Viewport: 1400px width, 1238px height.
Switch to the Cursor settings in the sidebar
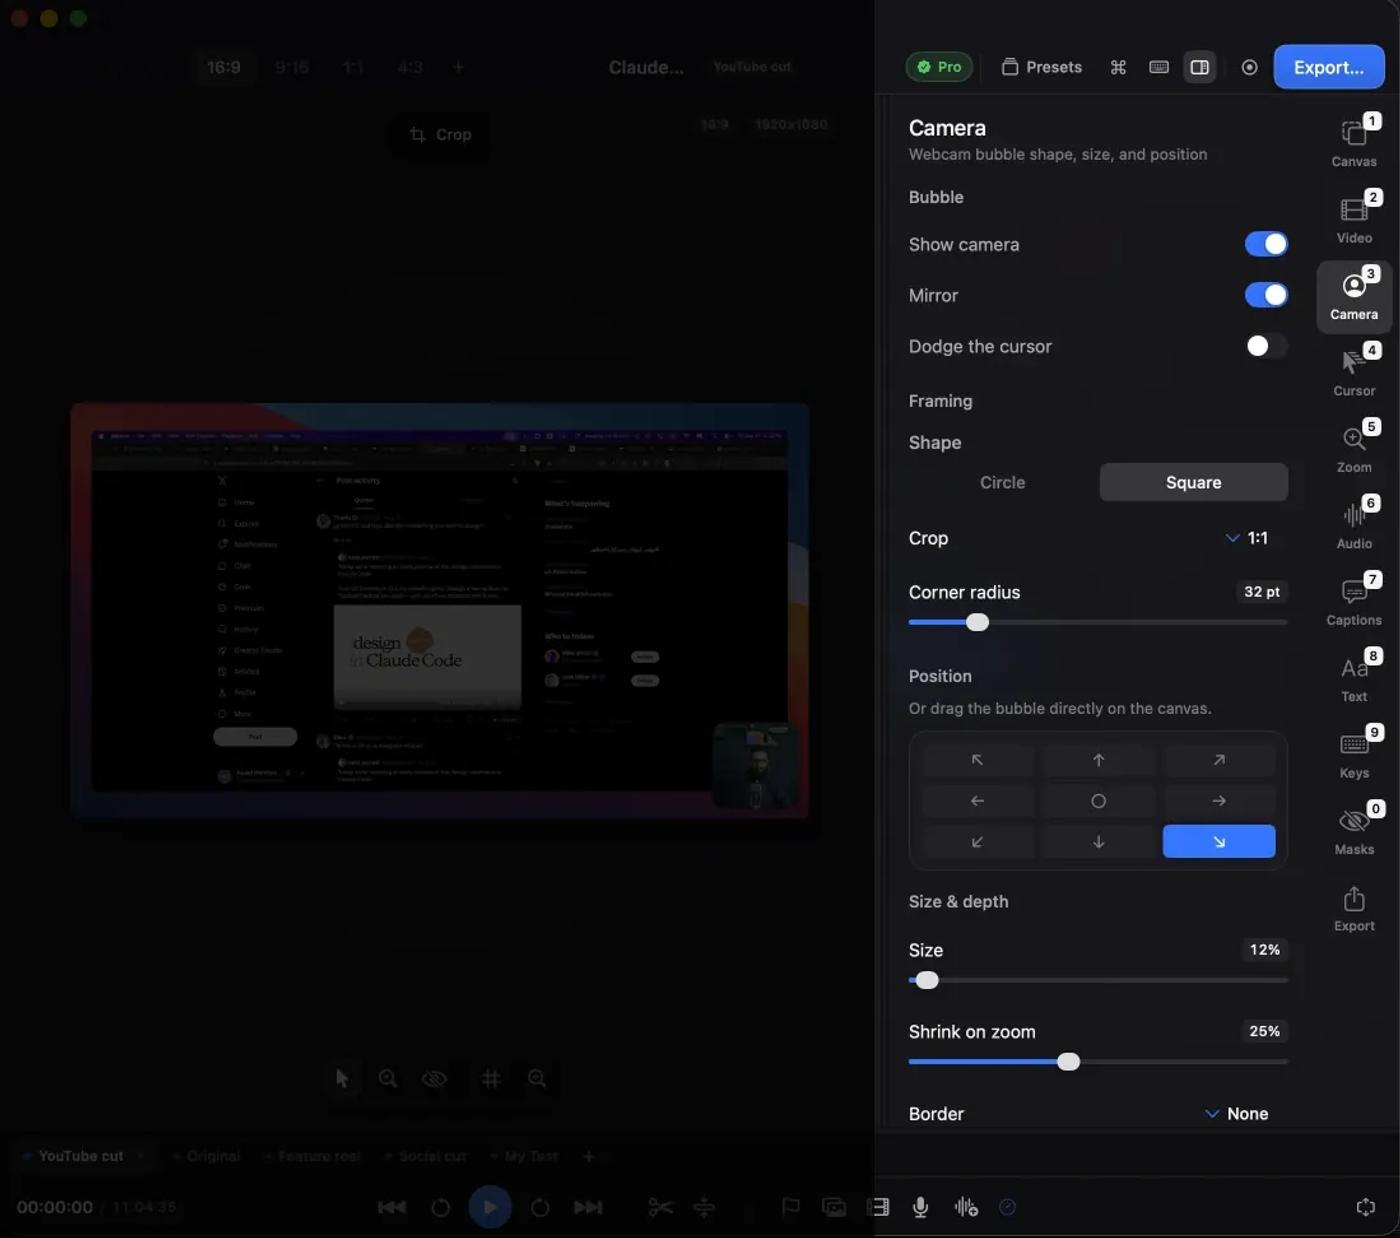tap(1354, 371)
